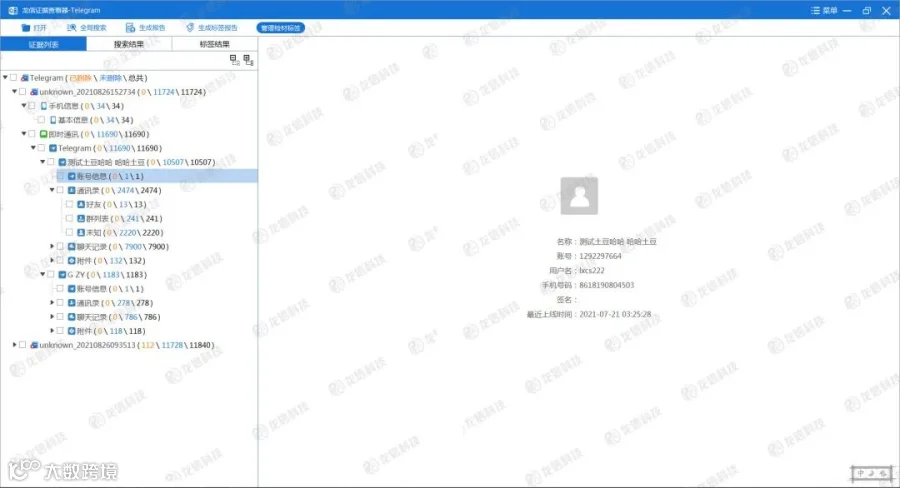Click the 附件 (118) attachment icon
Screen dimensions: 900x488
click(x=72, y=331)
